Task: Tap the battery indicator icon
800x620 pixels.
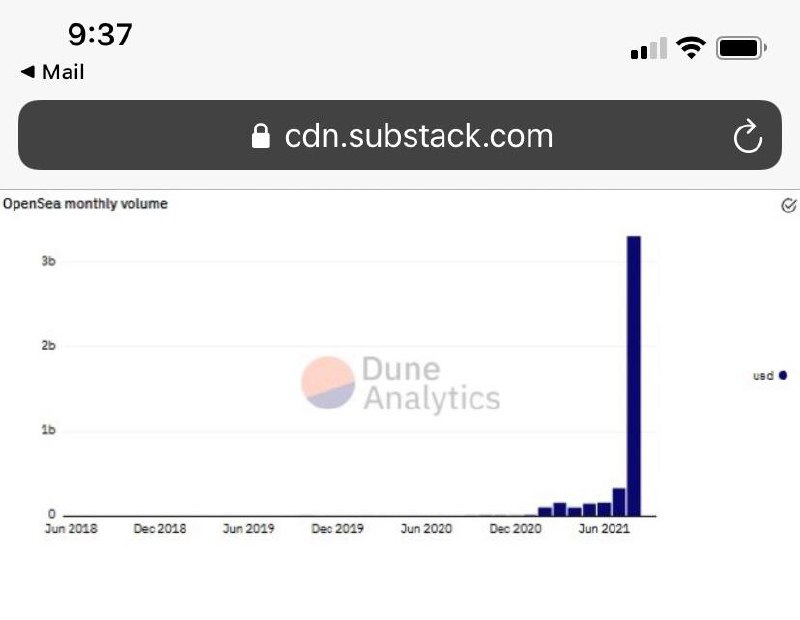Action: [x=741, y=48]
